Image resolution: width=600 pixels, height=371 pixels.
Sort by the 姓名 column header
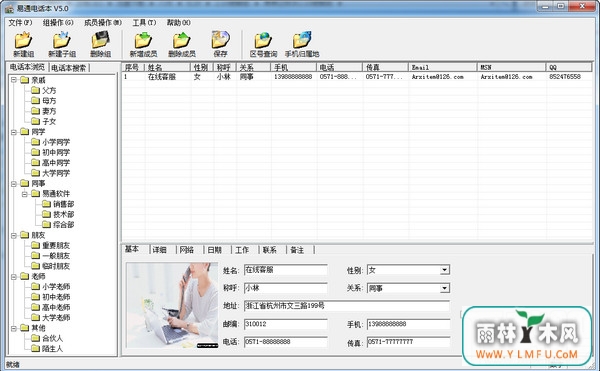coord(168,67)
